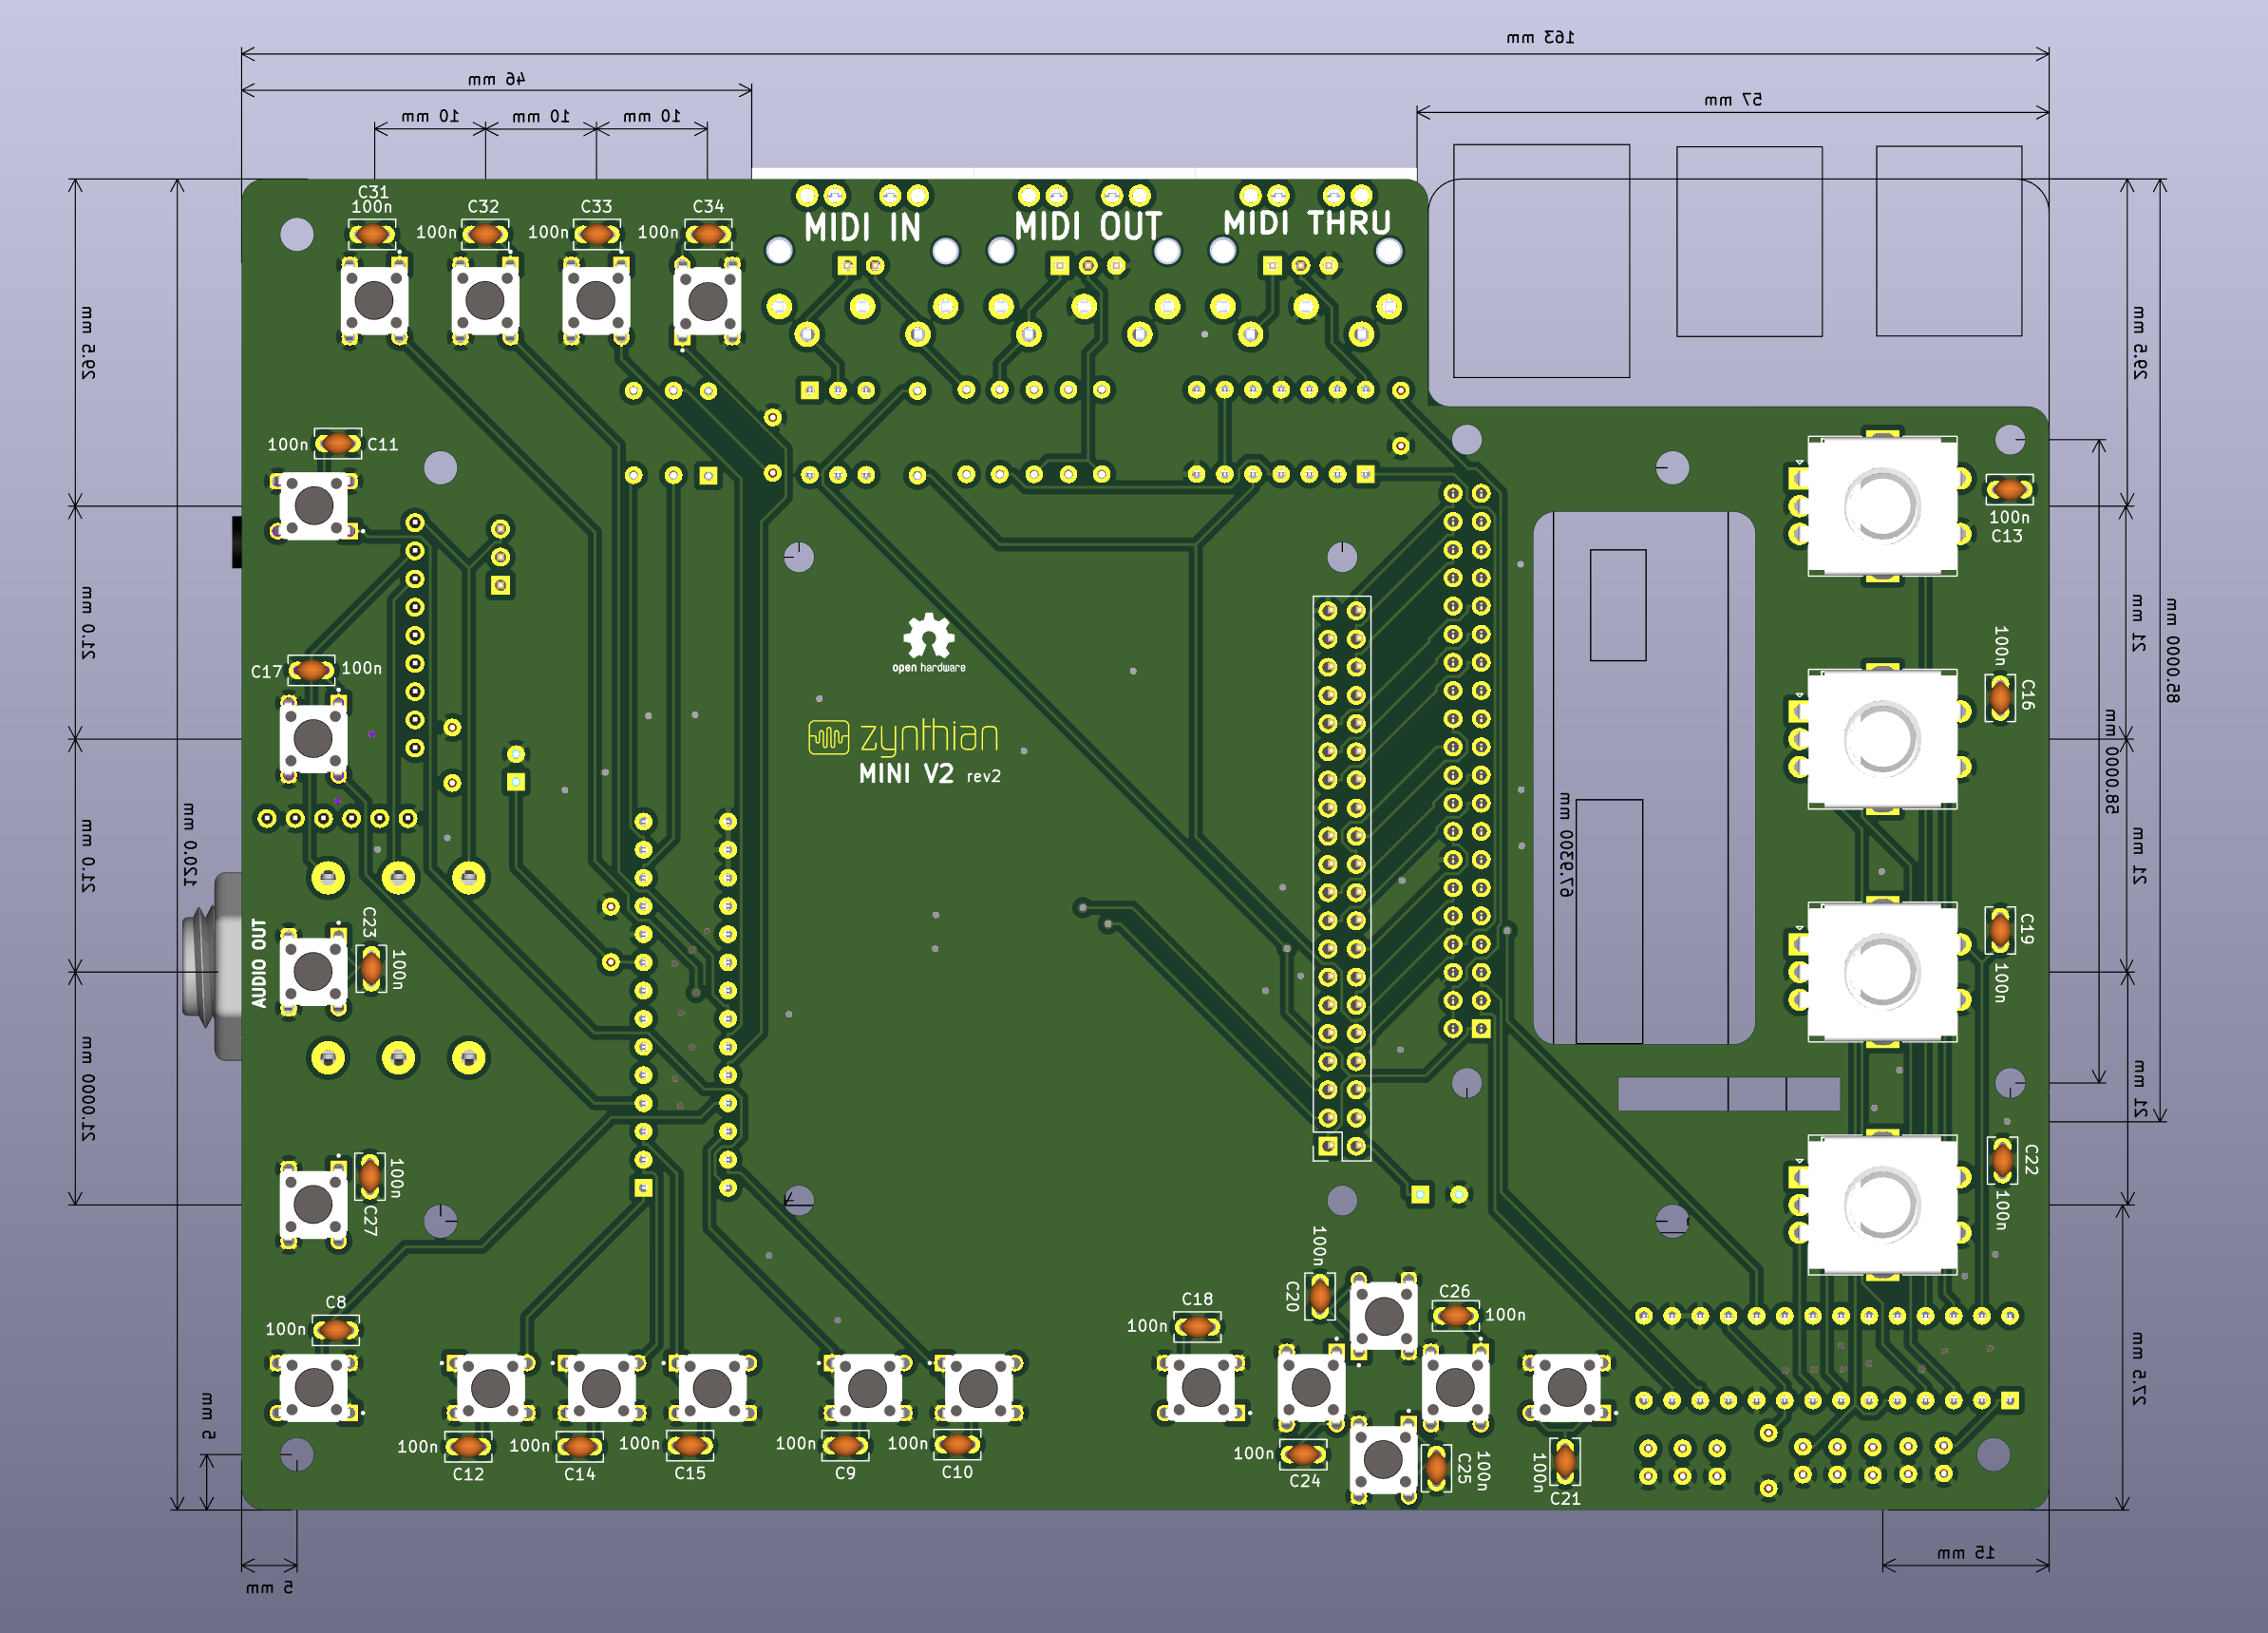Click the push button below capacitor C18

tap(1200, 1387)
